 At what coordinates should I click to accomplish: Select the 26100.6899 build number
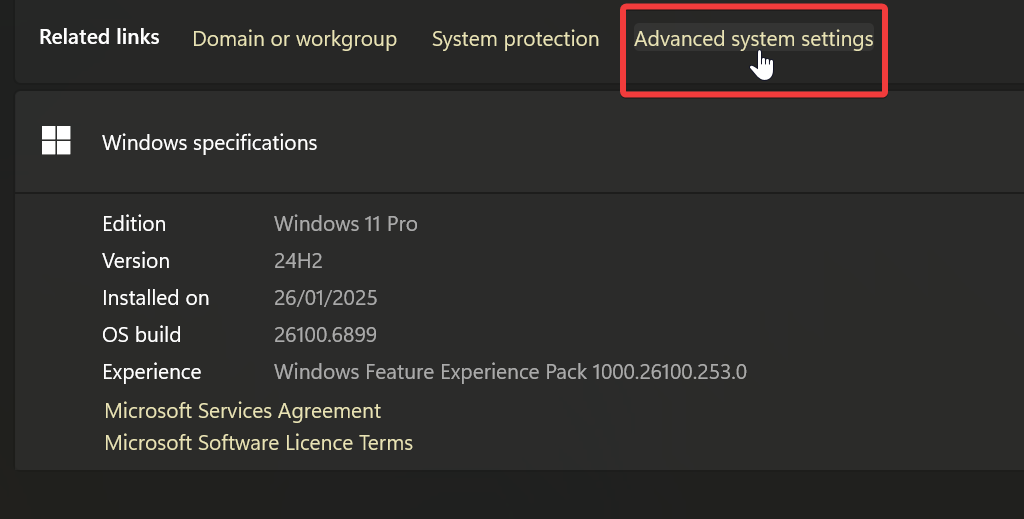(x=325, y=335)
